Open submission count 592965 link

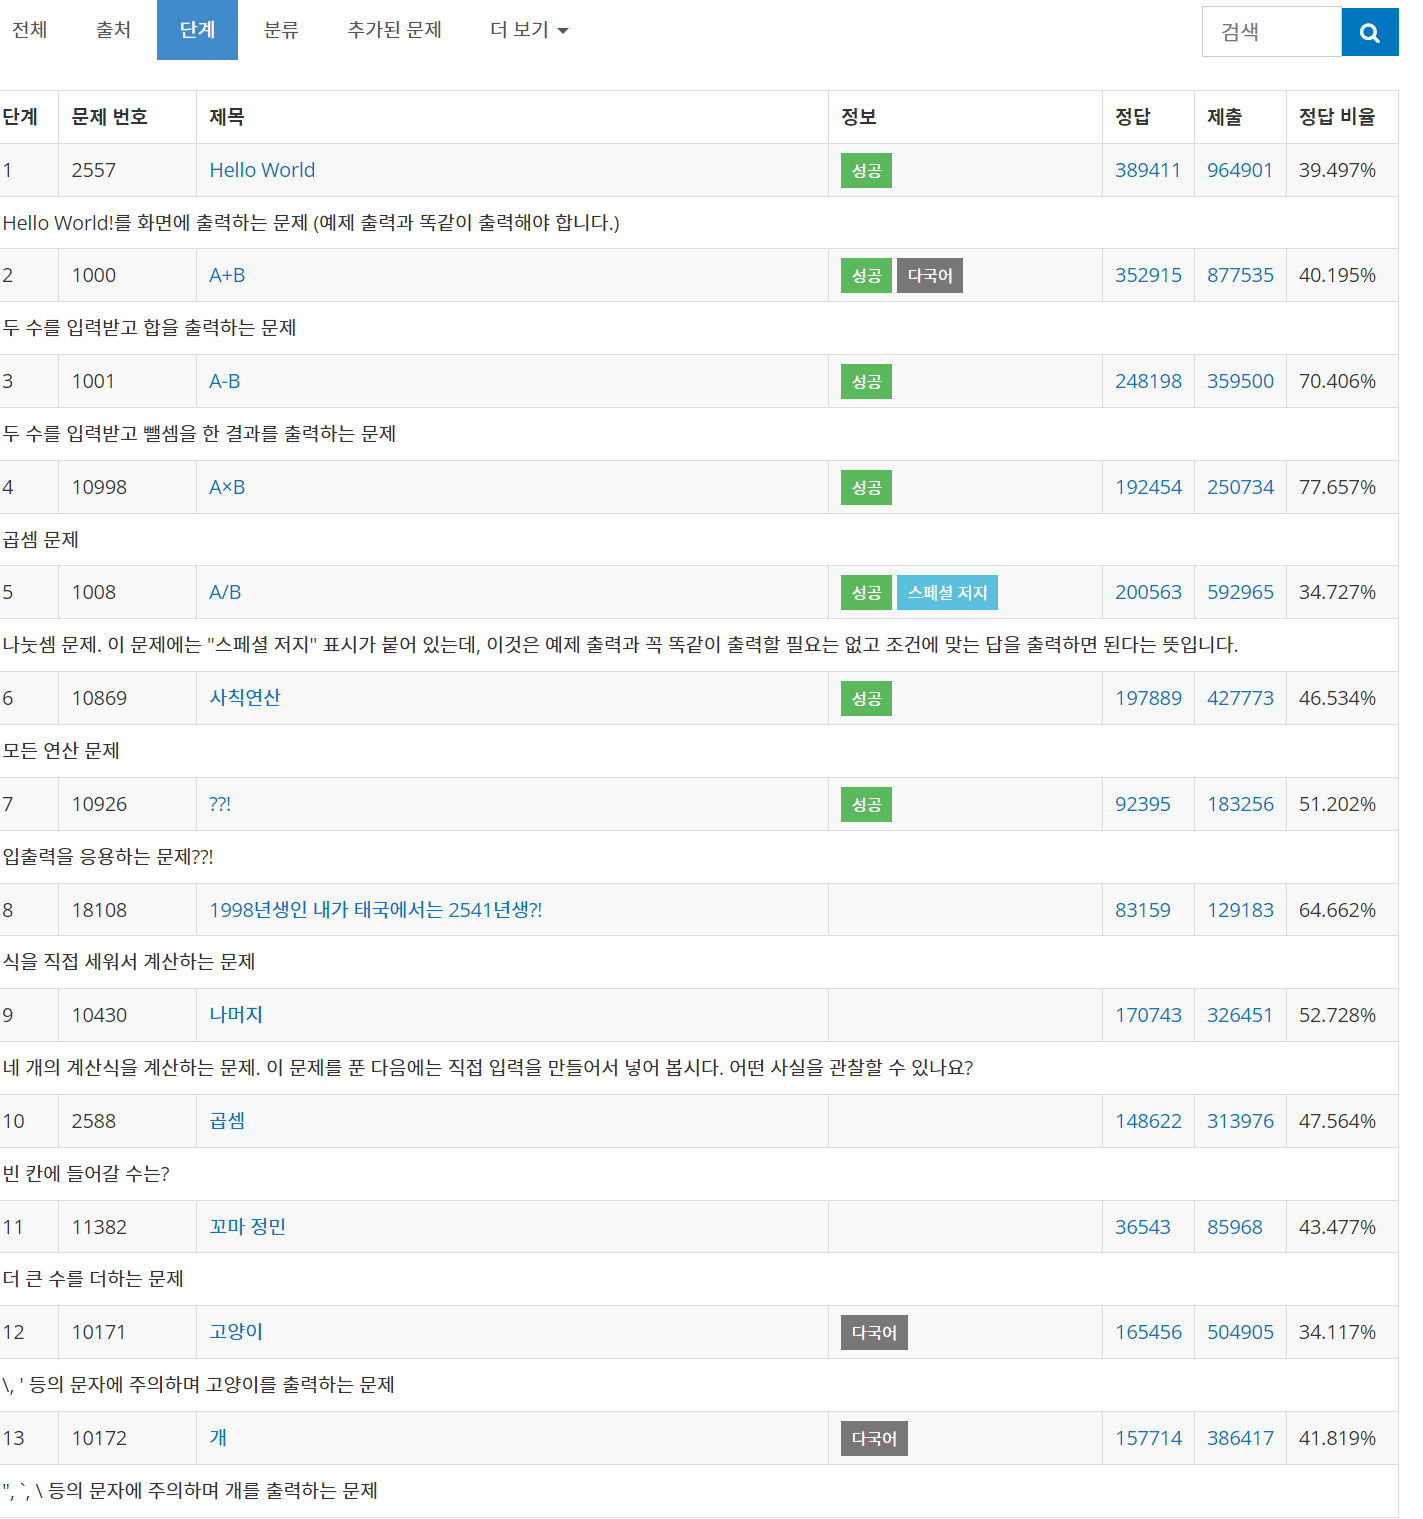click(1240, 592)
